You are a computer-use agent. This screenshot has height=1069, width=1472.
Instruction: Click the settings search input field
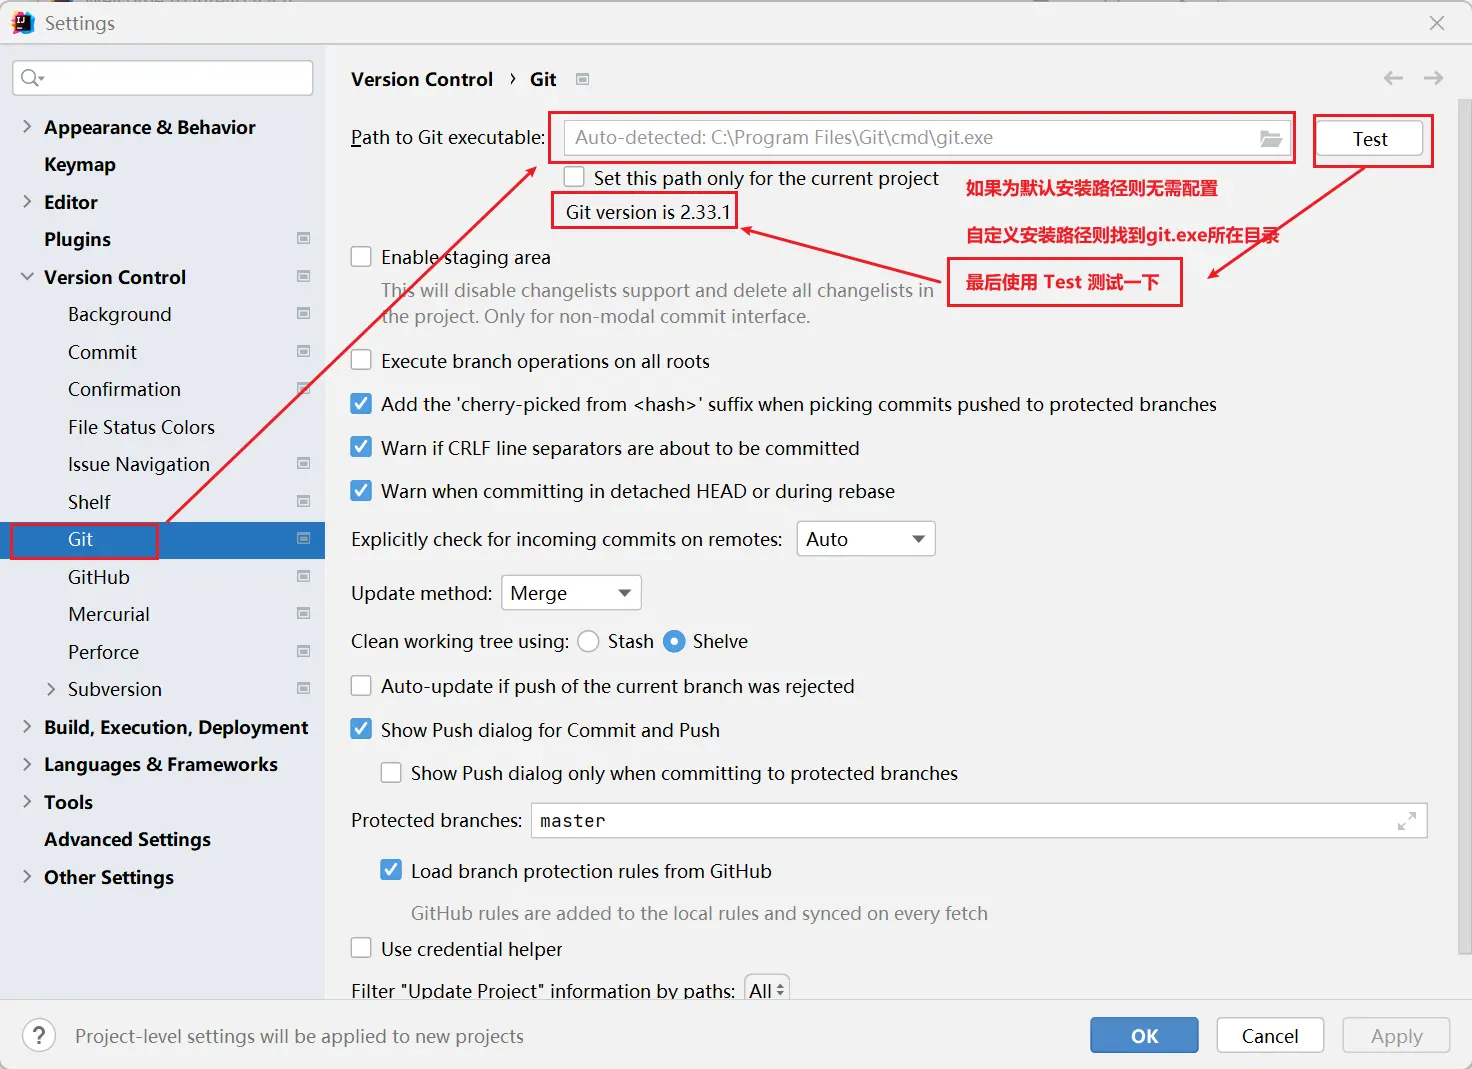tap(163, 78)
